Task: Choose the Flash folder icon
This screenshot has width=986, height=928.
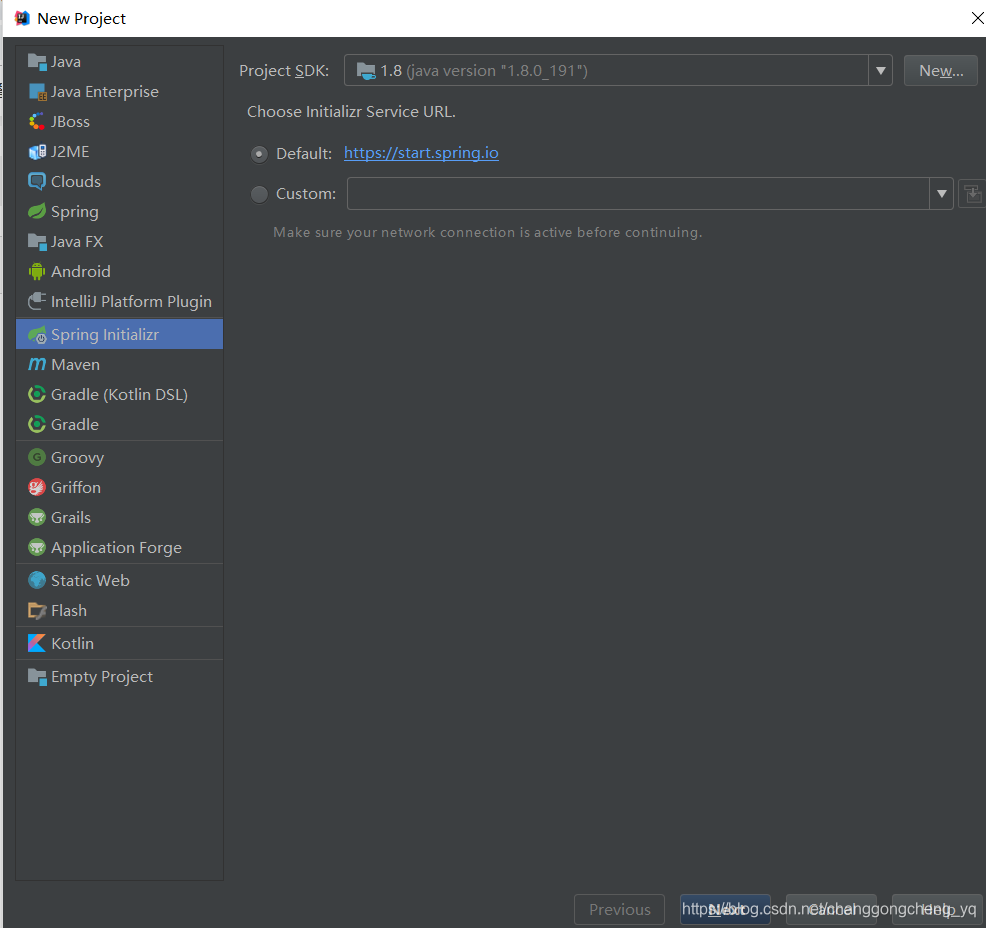Action: coord(37,610)
